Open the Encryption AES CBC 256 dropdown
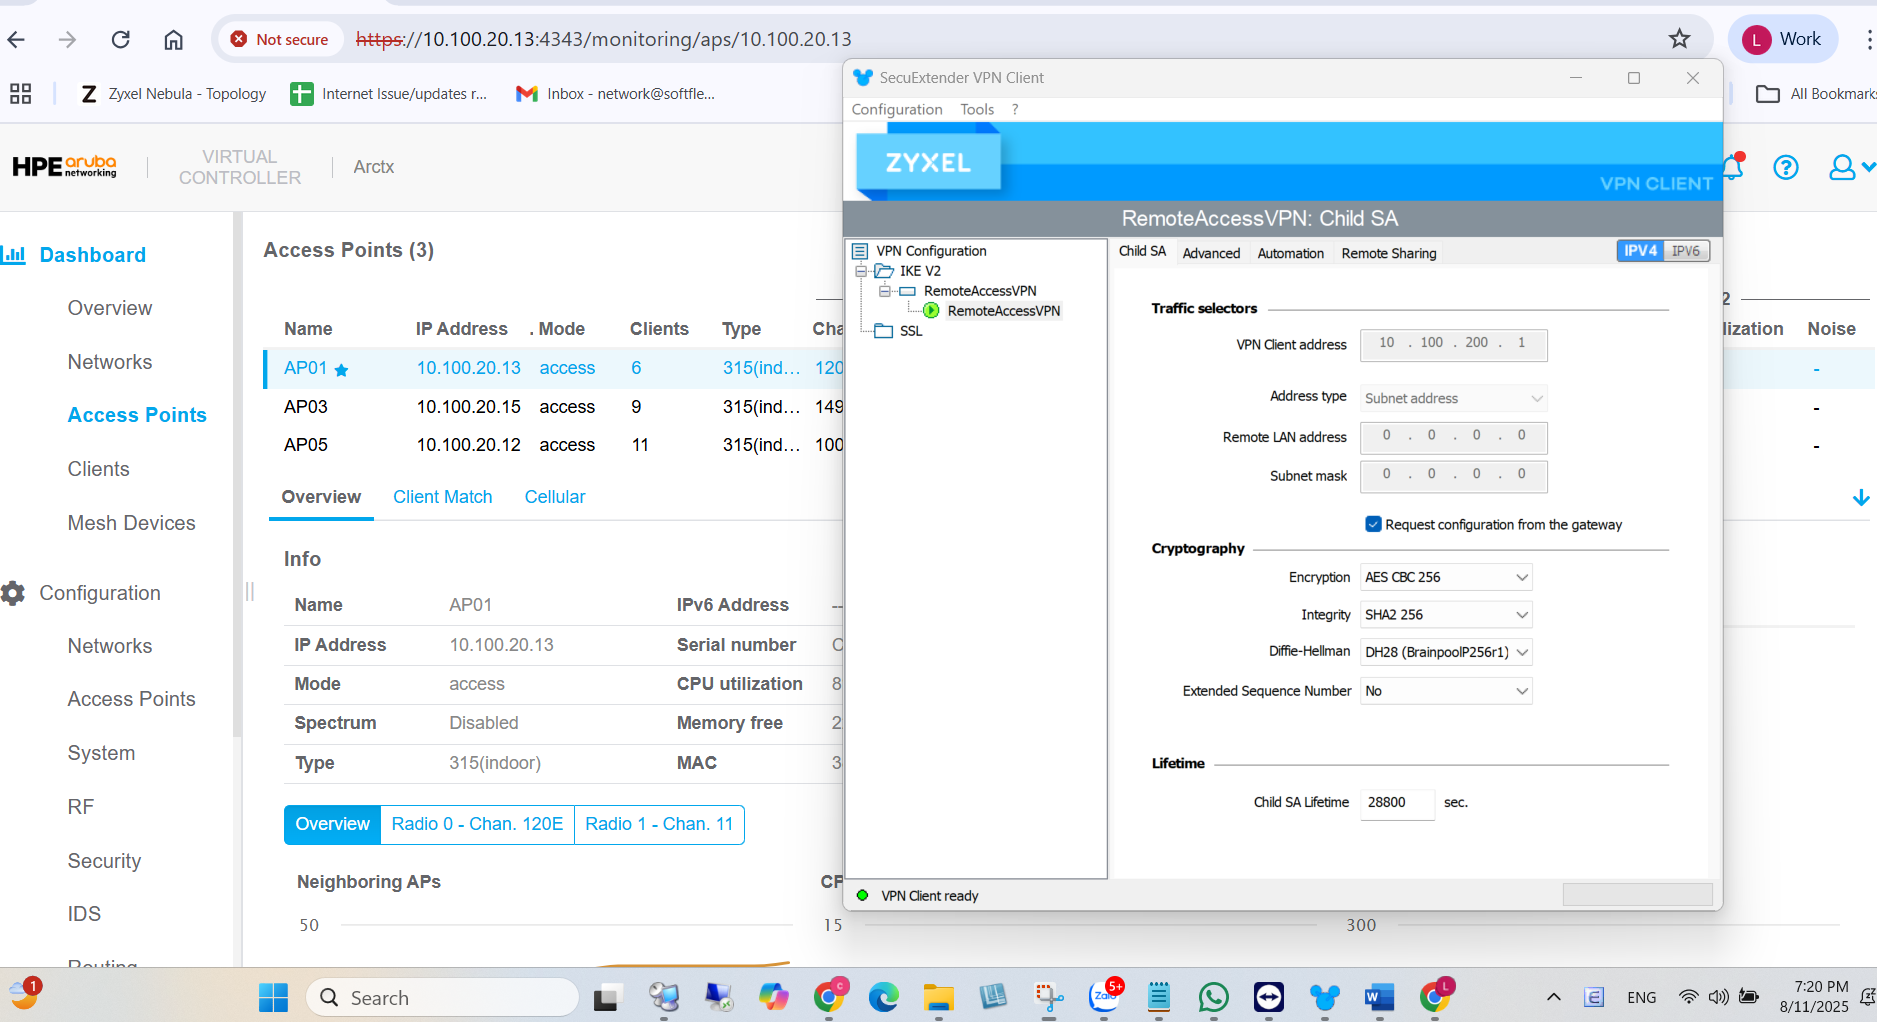The height and width of the screenshot is (1022, 1877). (x=1446, y=577)
